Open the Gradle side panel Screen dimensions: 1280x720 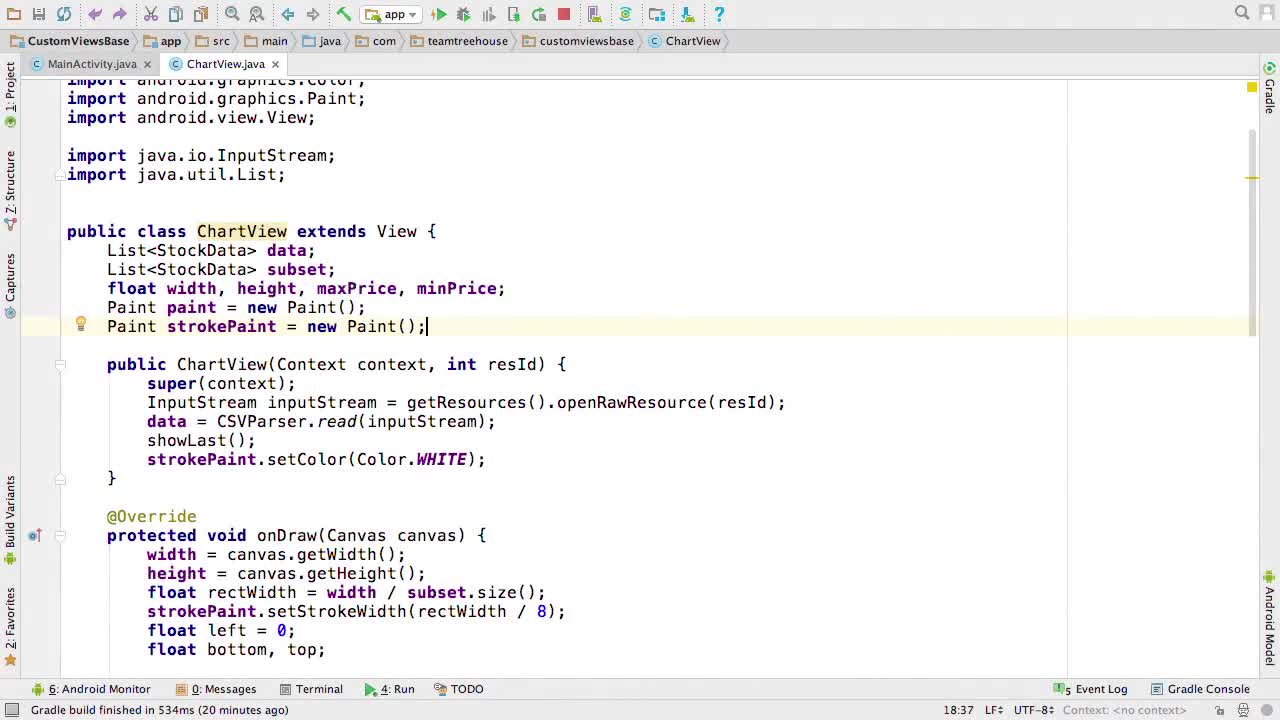[1269, 88]
